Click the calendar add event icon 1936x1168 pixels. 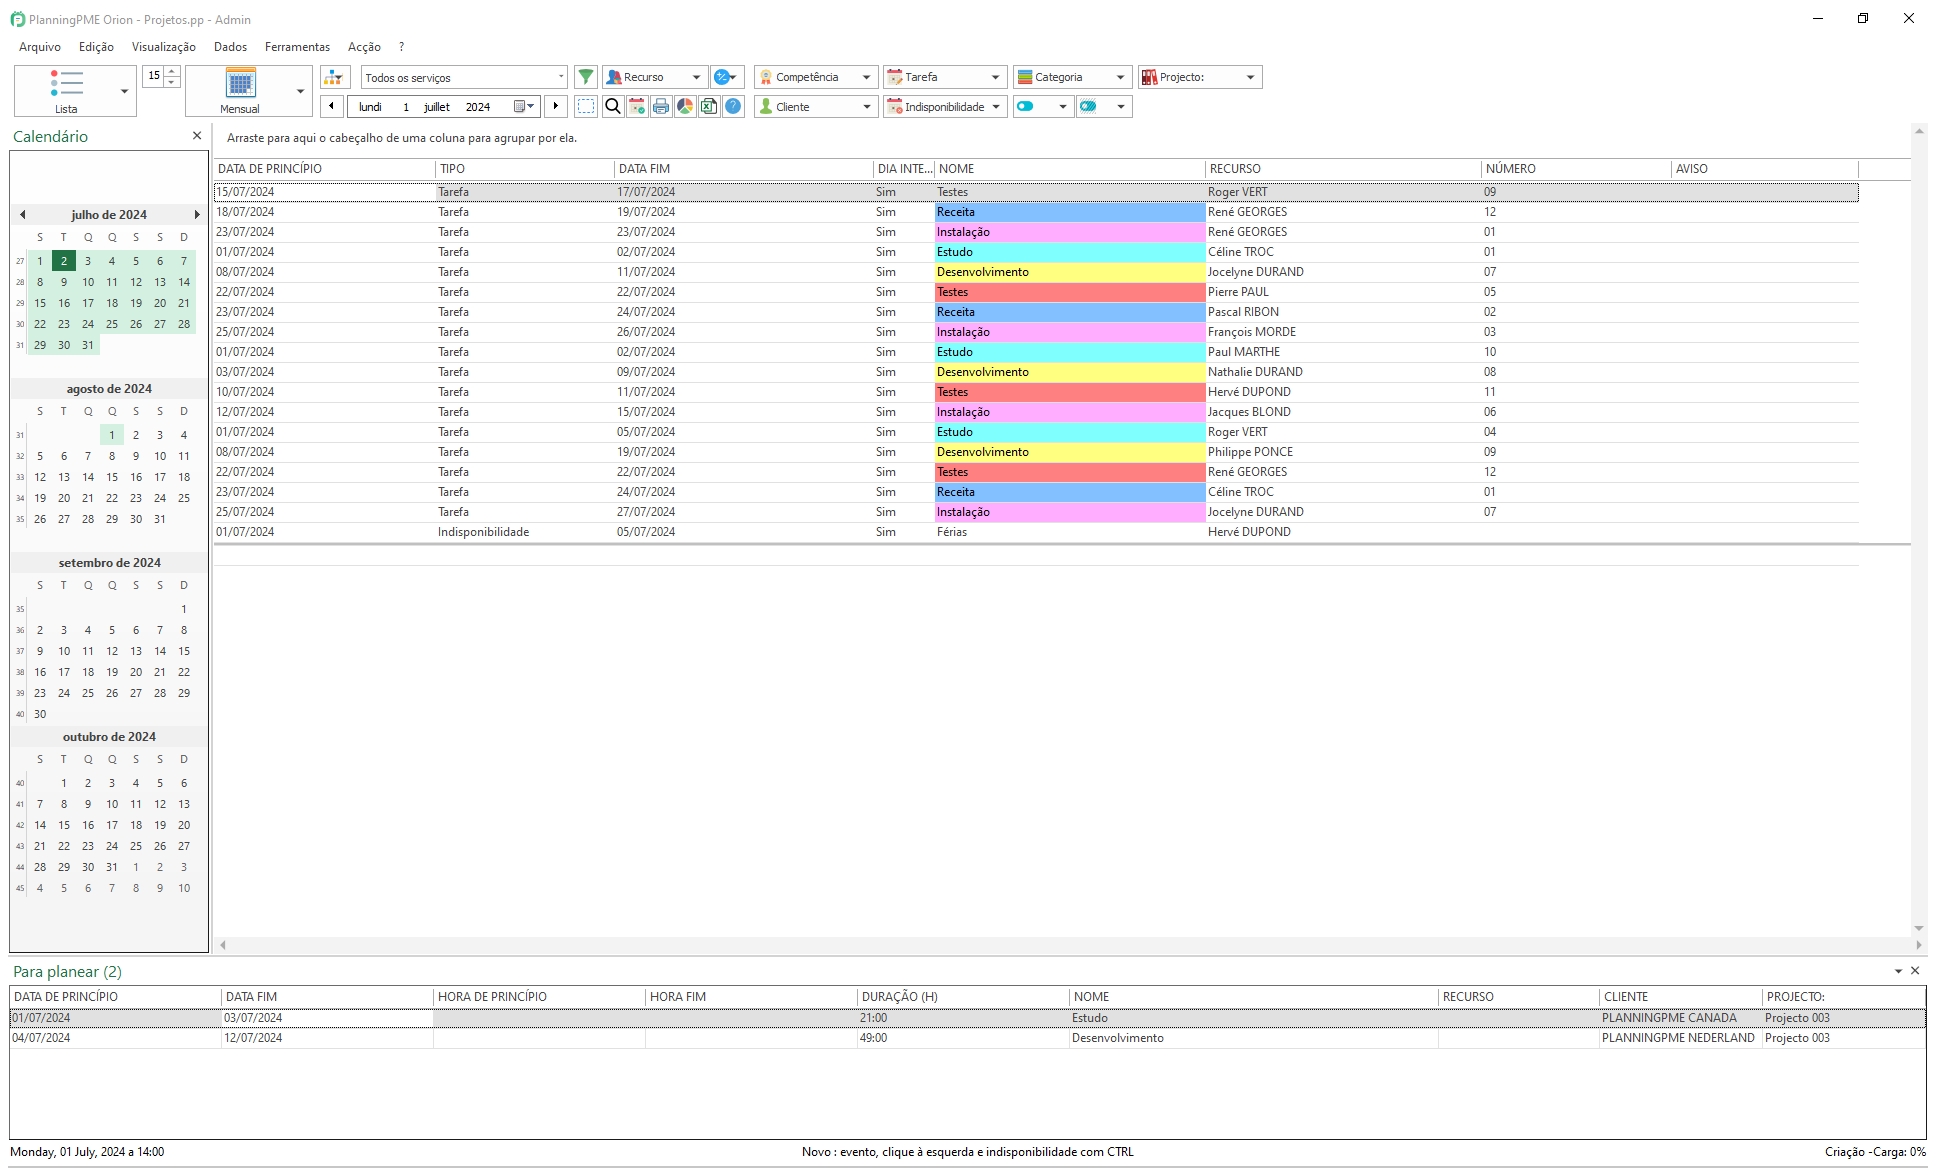pos(637,106)
